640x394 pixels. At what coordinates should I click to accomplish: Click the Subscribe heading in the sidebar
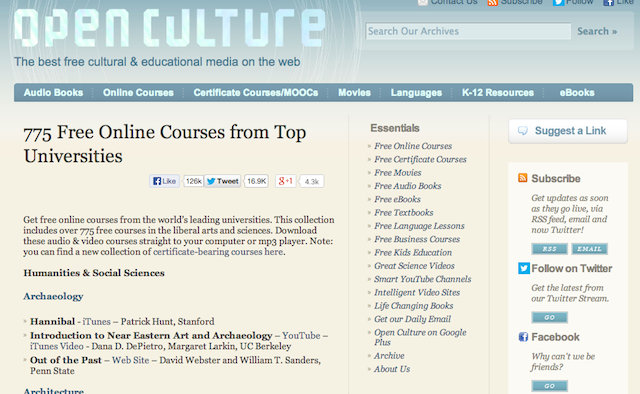coord(556,178)
